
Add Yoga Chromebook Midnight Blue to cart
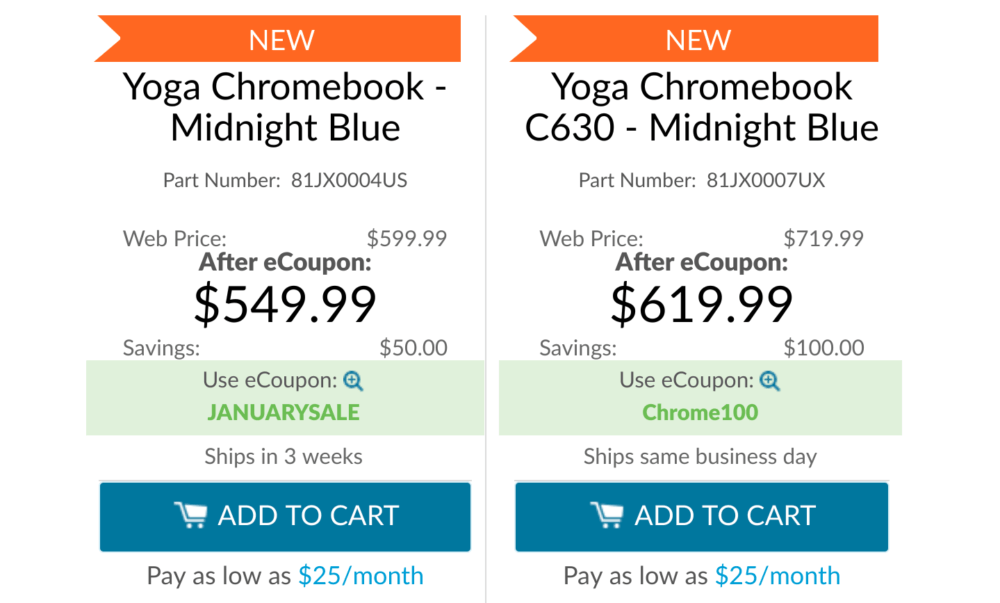pos(285,516)
